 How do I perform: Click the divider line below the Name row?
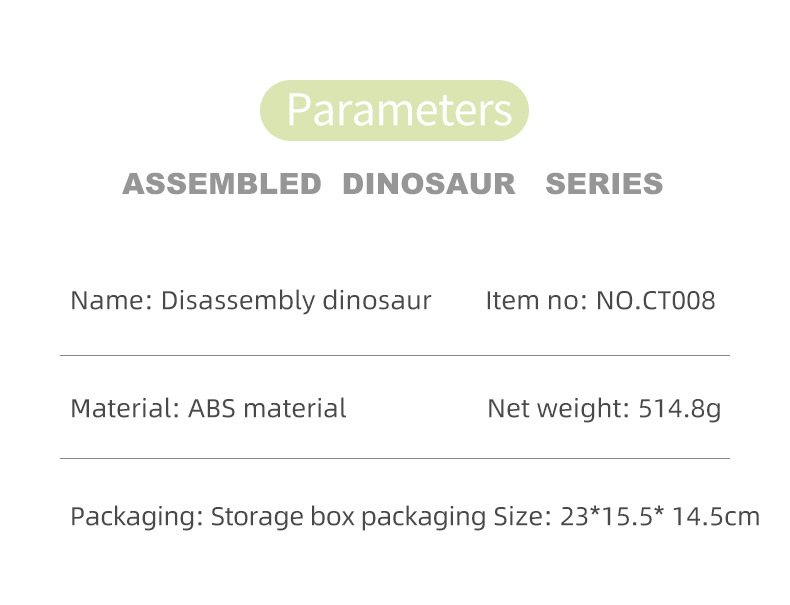coord(394,355)
